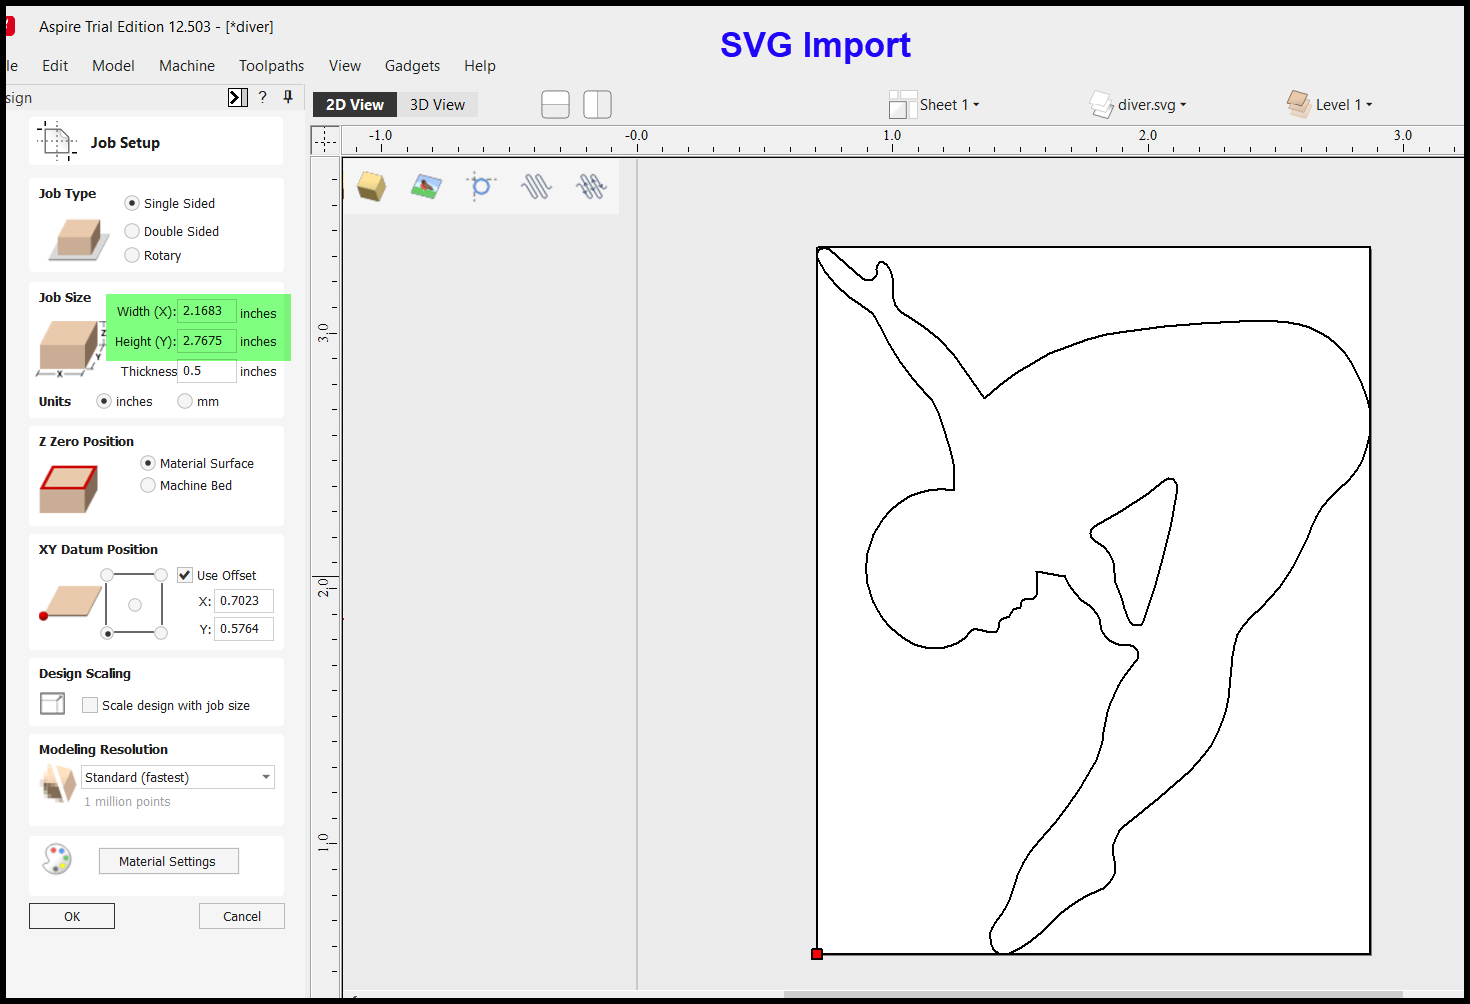Screen dimensions: 1470x1004
Task: Open the Modeling Resolution dropdown
Action: click(x=178, y=777)
